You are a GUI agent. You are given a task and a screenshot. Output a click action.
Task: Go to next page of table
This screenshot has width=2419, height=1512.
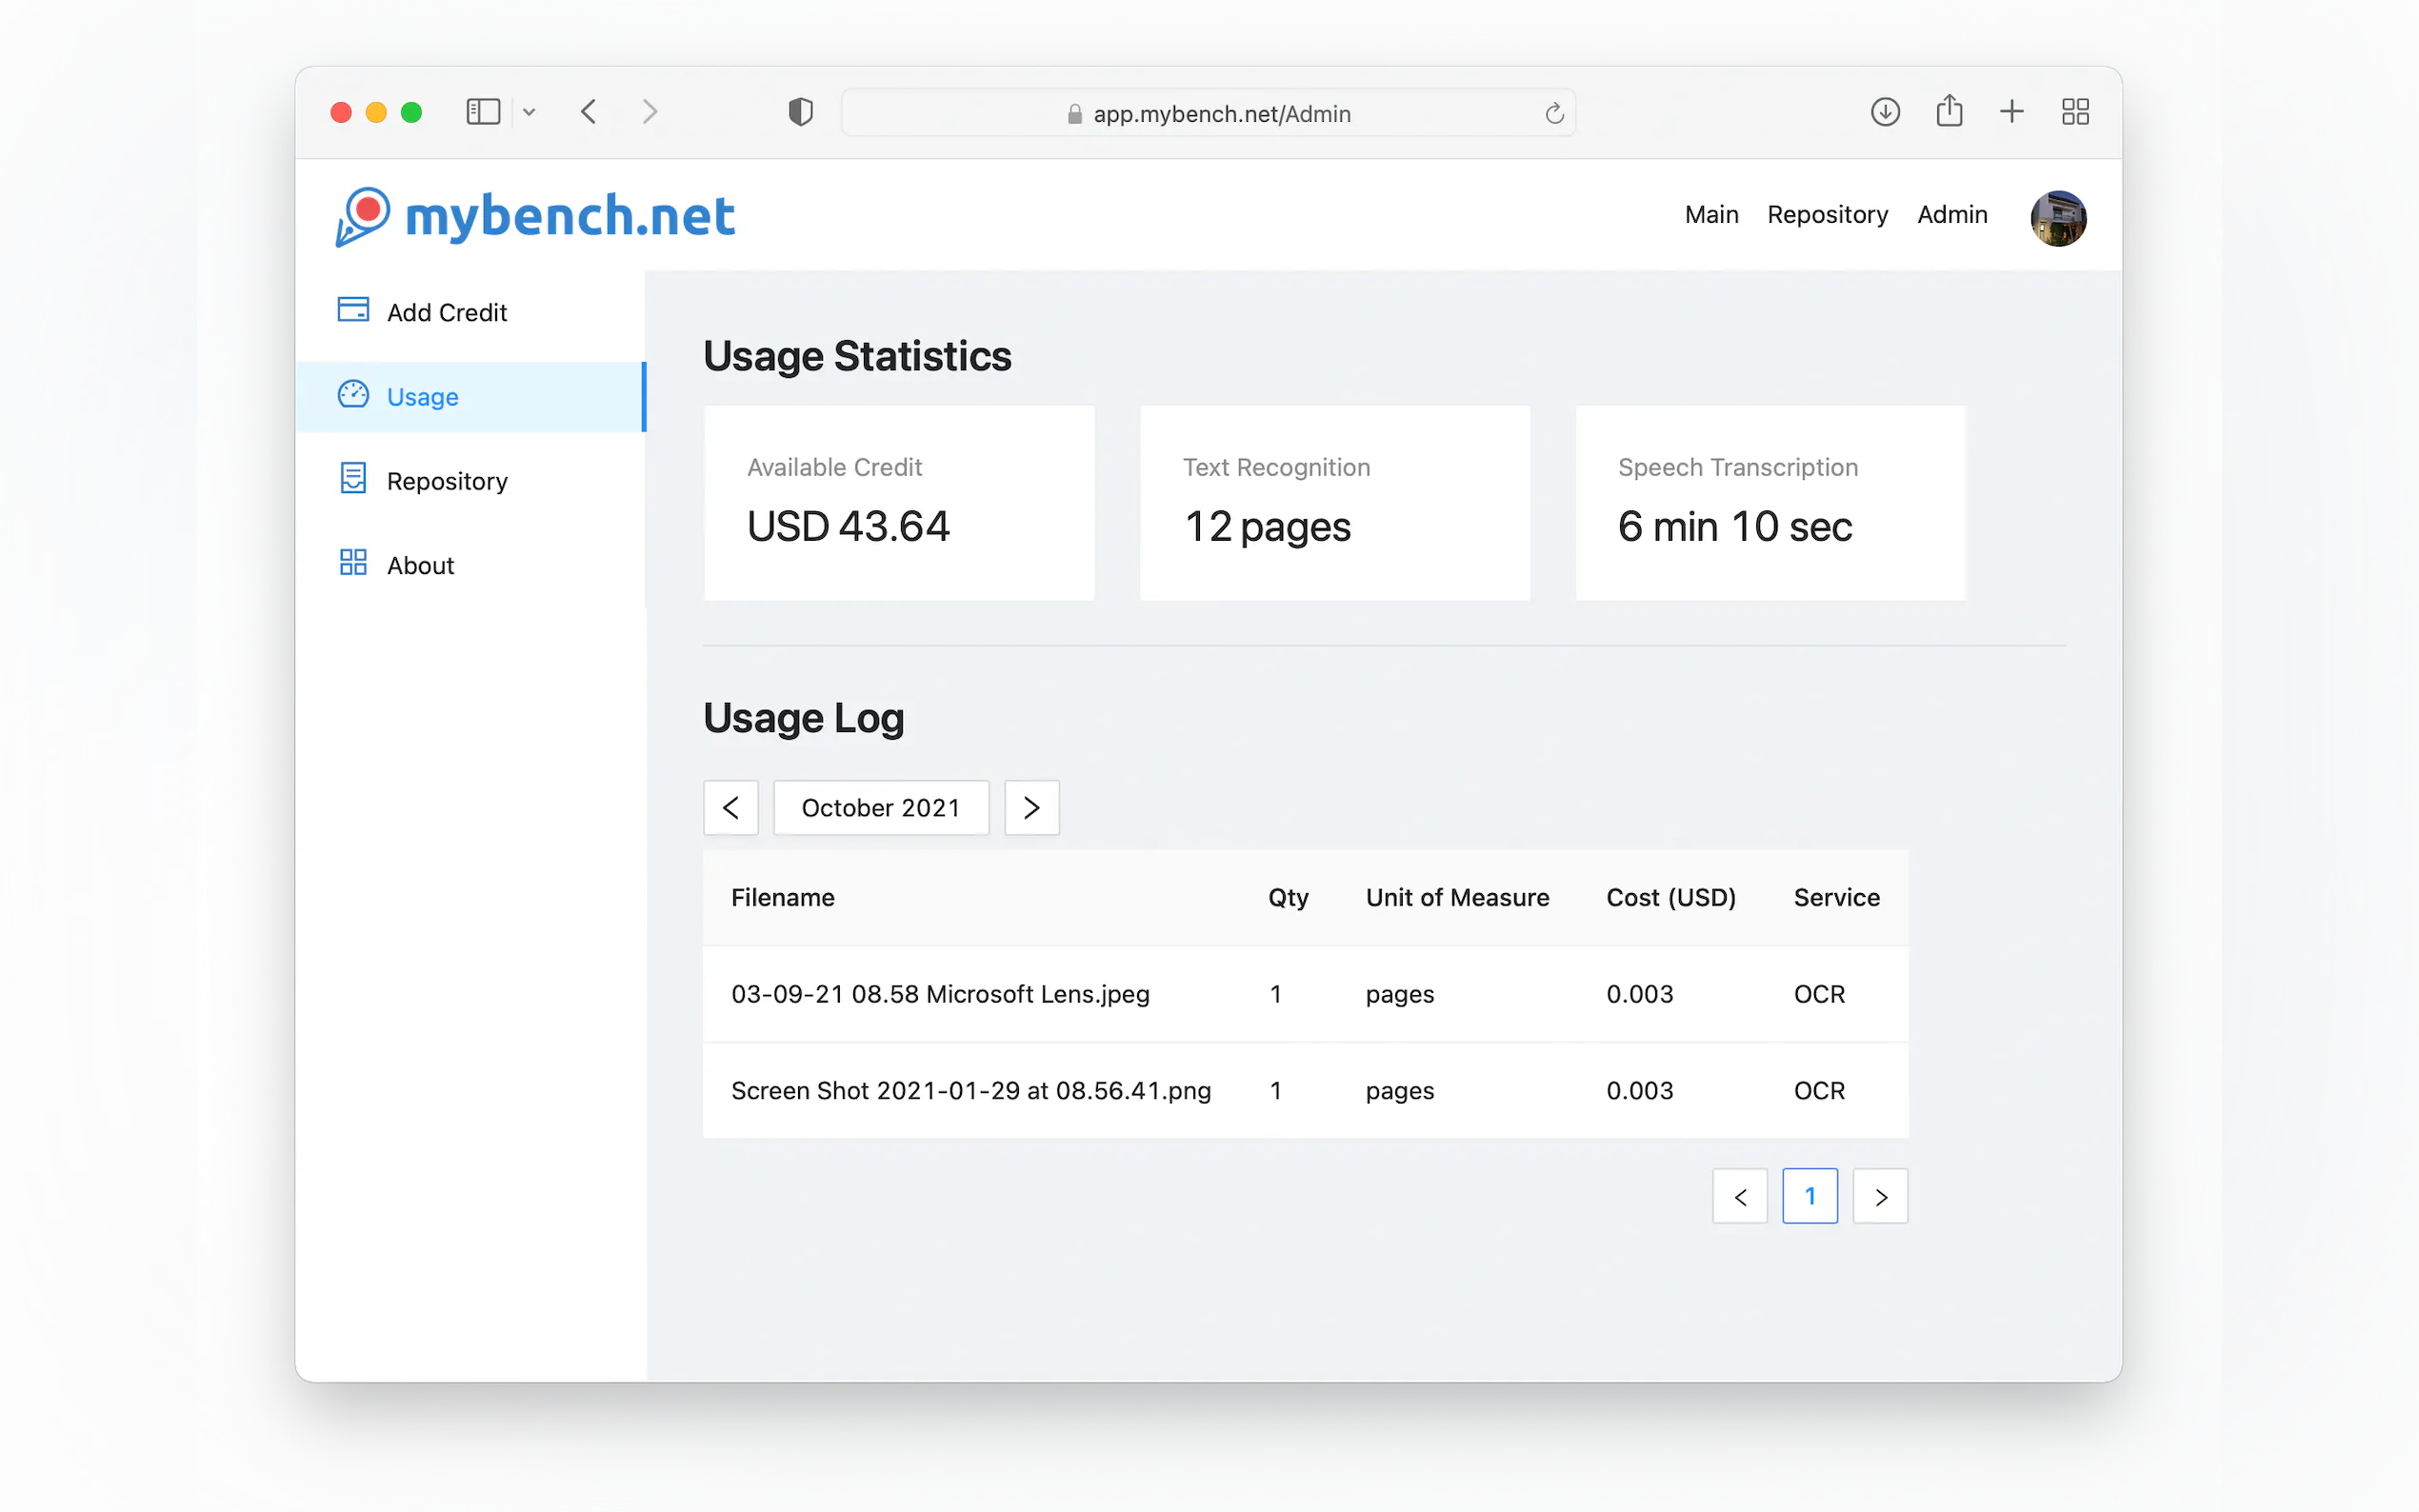click(1880, 1196)
